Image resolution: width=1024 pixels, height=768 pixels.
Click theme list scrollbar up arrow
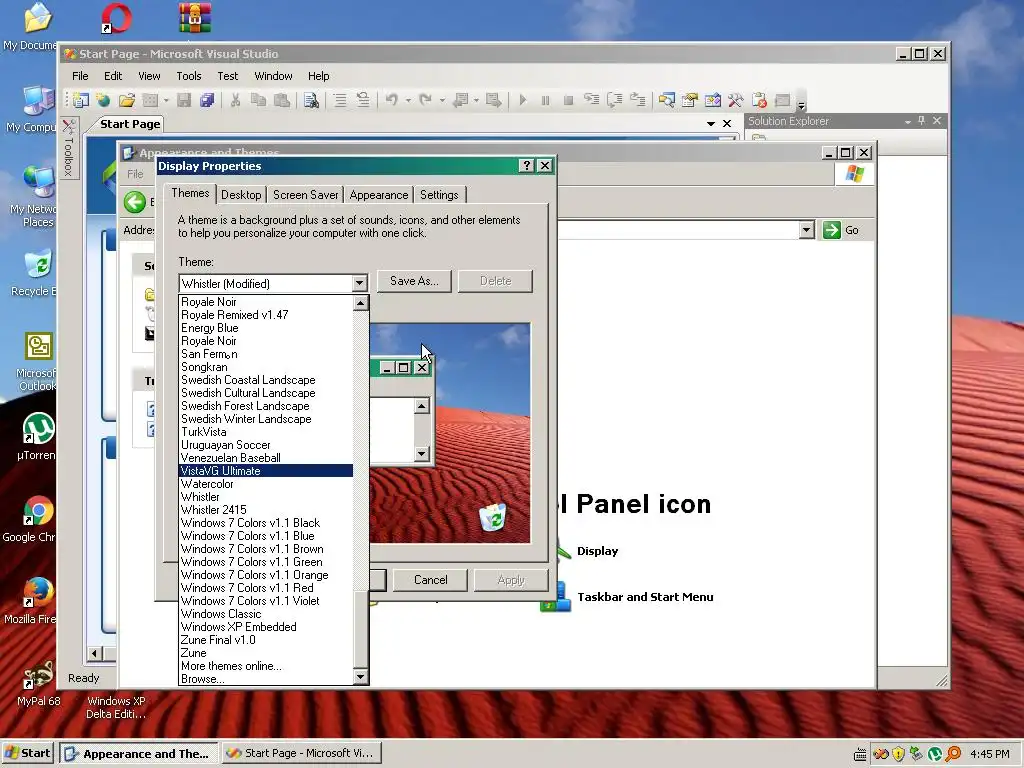click(360, 303)
